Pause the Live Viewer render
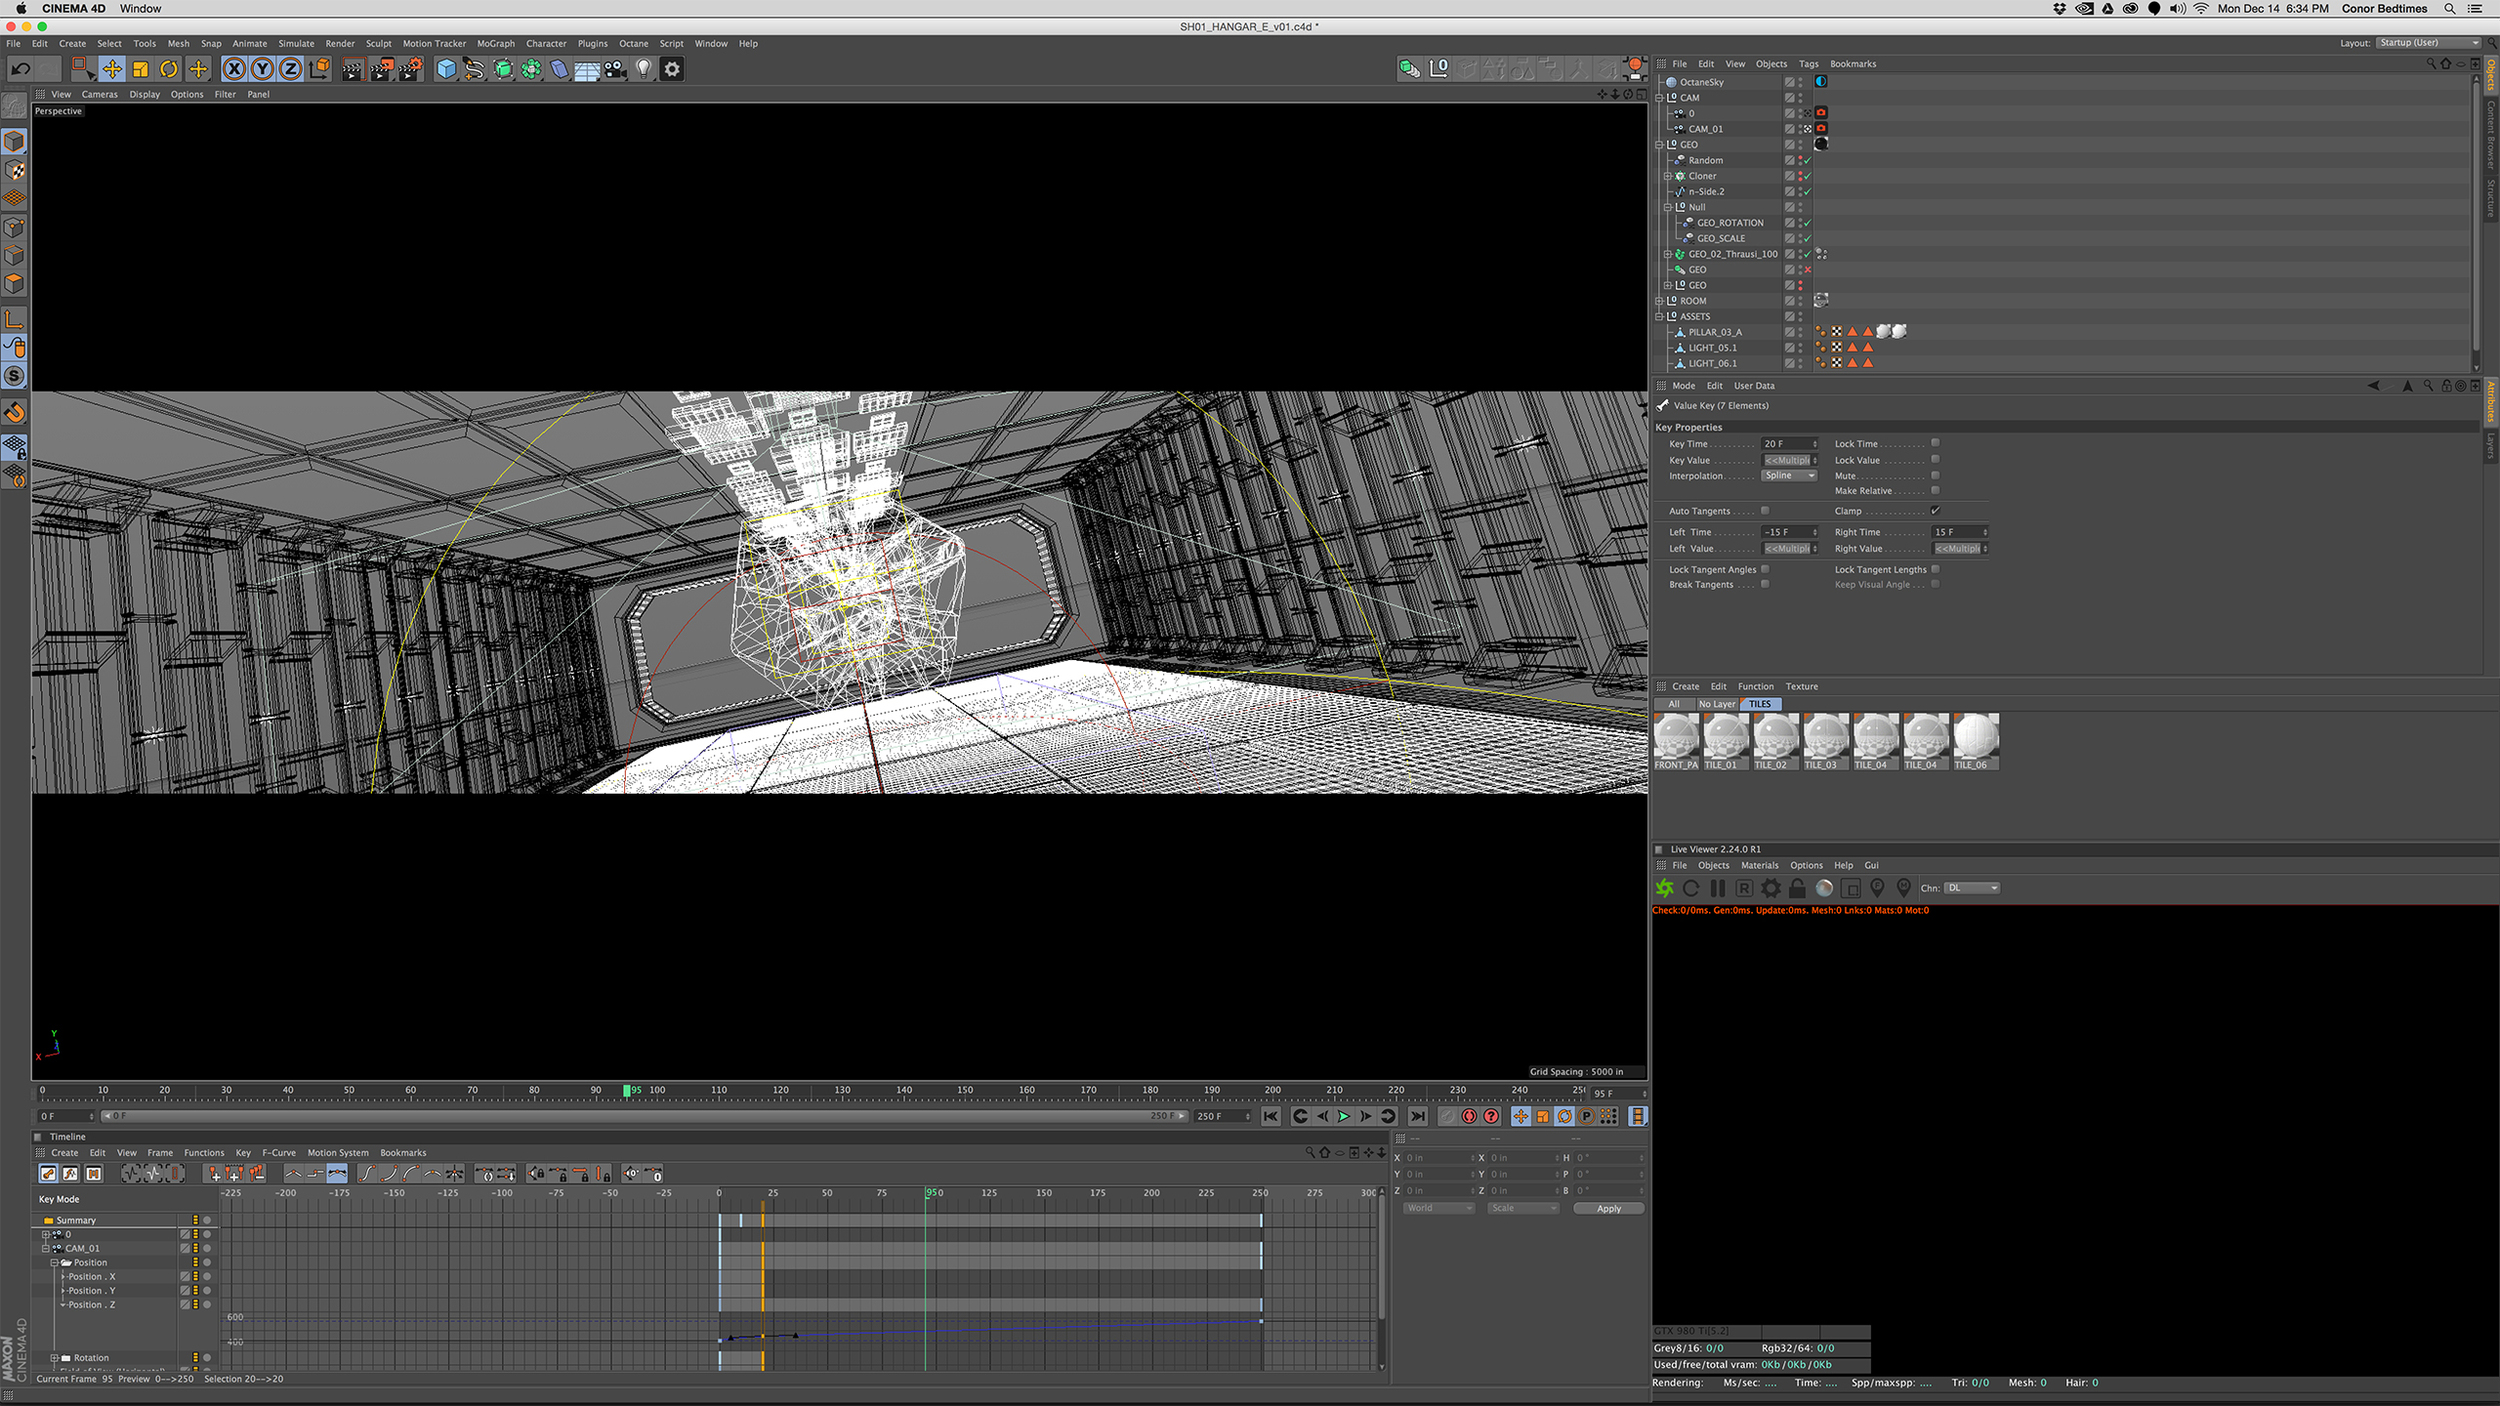 click(1718, 888)
